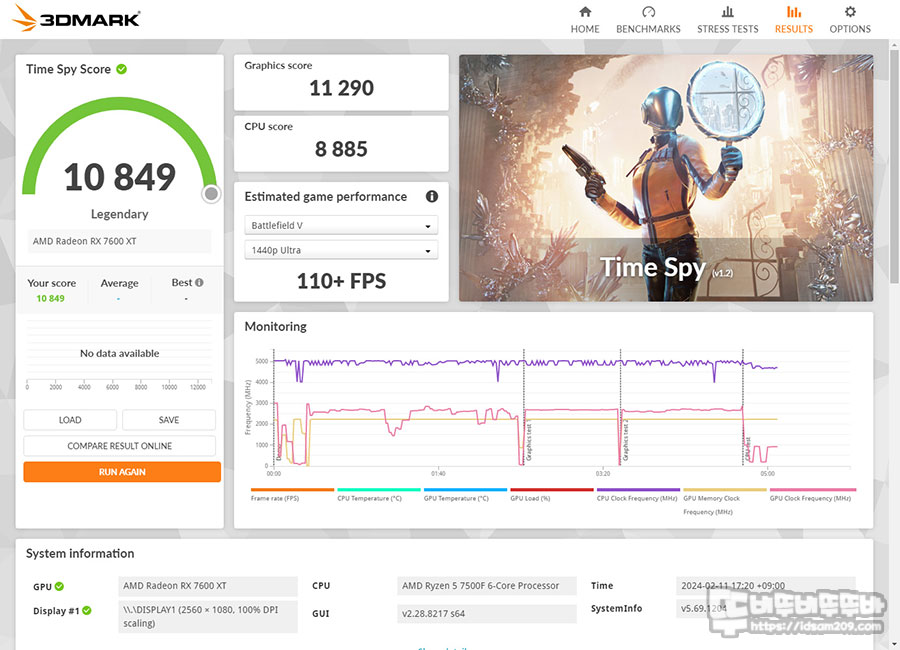
Task: Click the large 10 849 score
Action: [119, 177]
